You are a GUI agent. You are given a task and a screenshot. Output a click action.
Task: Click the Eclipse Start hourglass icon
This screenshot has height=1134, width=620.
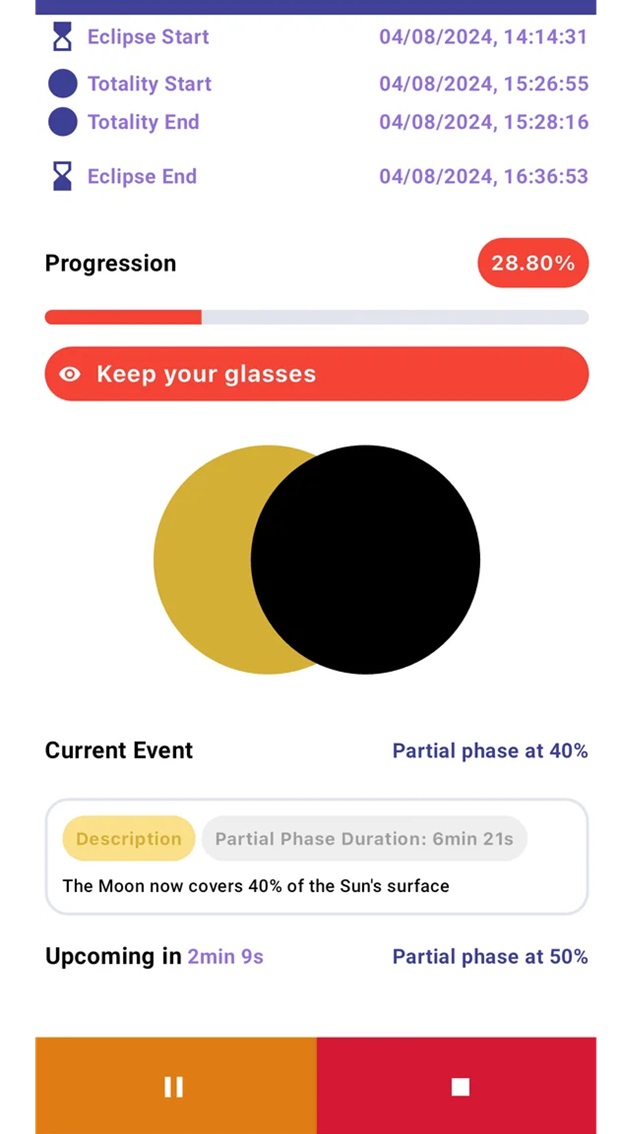click(62, 36)
